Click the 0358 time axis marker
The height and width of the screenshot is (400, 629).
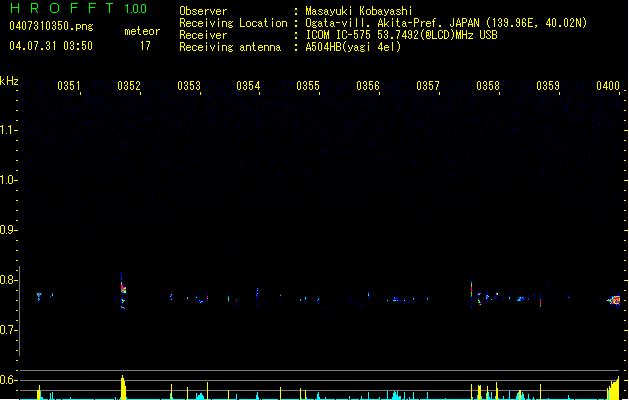pyautogui.click(x=488, y=85)
